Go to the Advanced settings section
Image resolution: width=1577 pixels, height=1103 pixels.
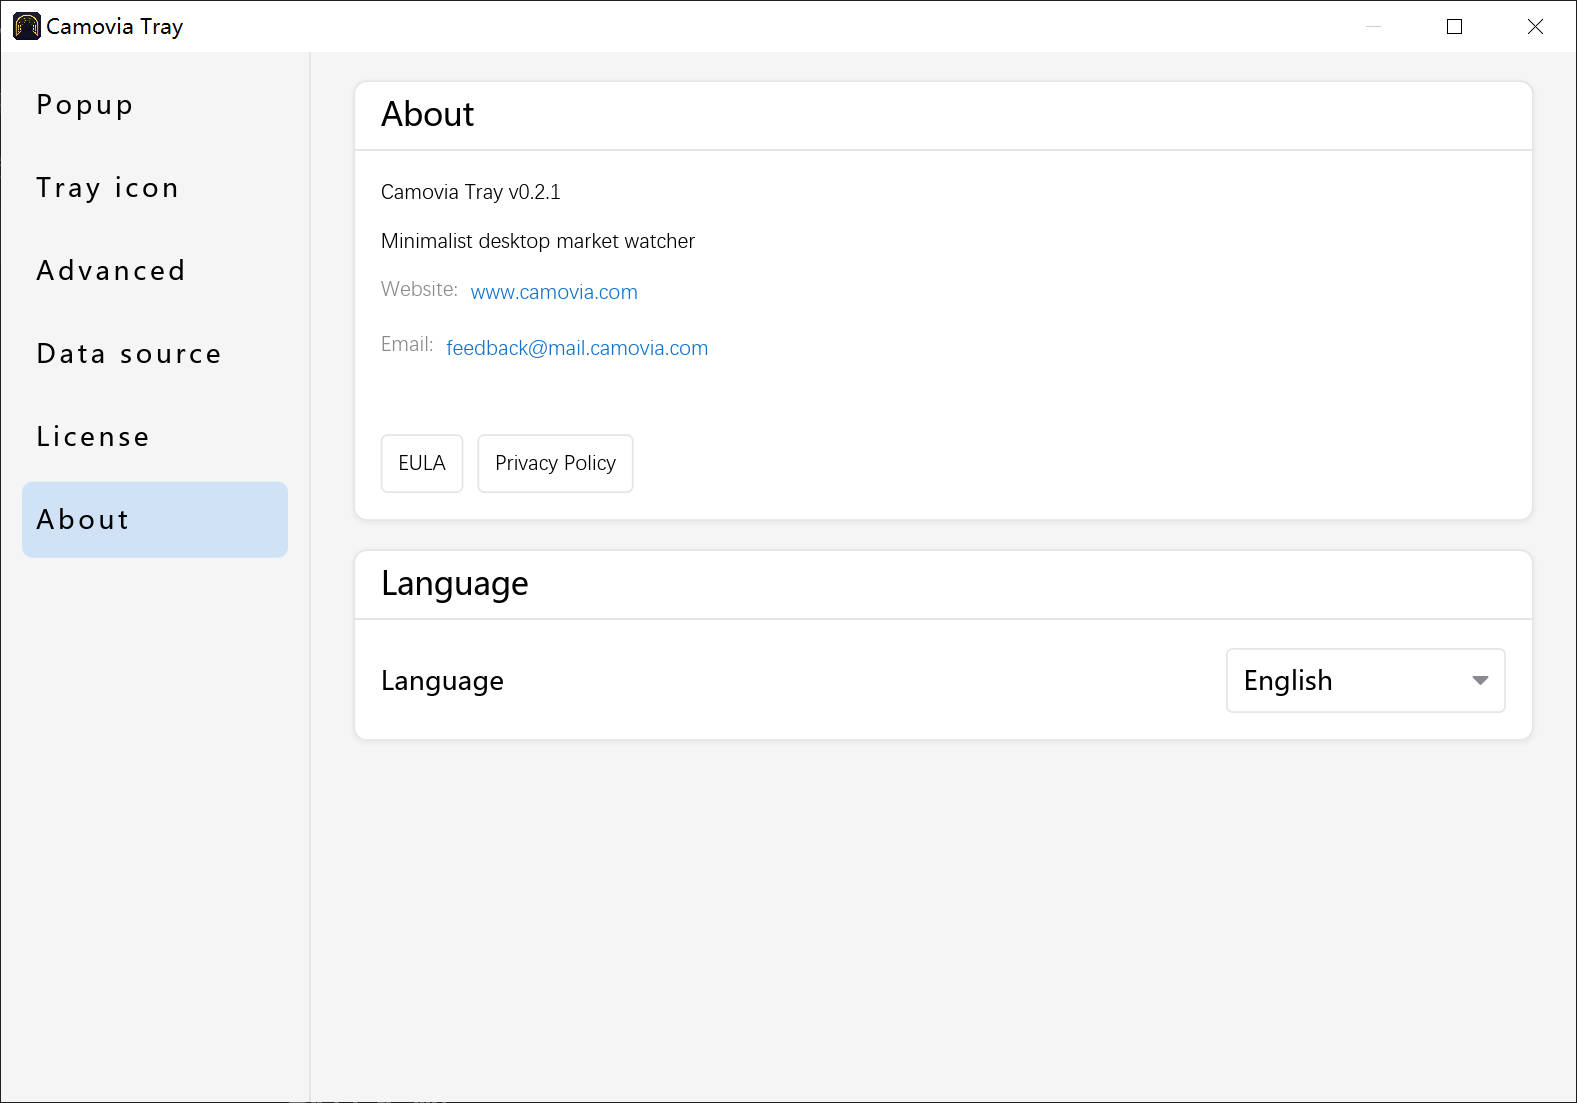point(155,271)
